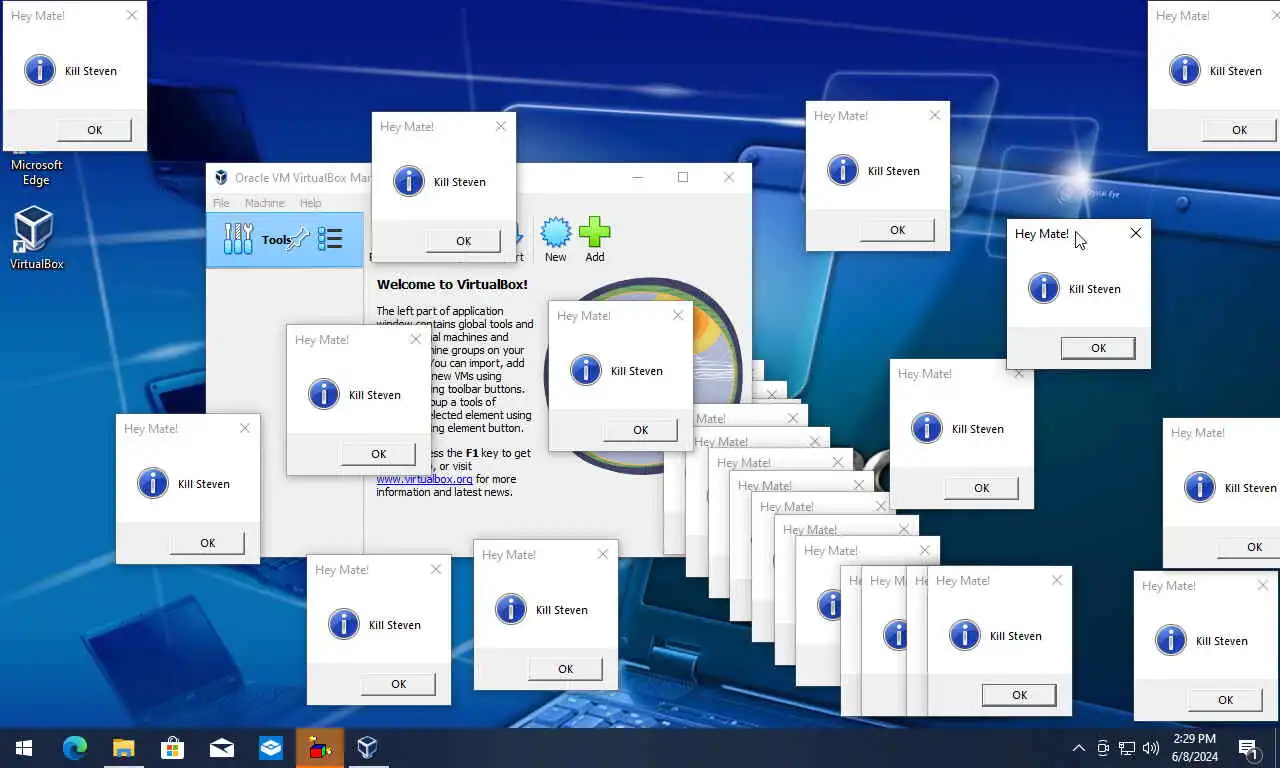Switch to VirtualBox via taskbar cube icon
The image size is (1280, 768).
(x=368, y=747)
